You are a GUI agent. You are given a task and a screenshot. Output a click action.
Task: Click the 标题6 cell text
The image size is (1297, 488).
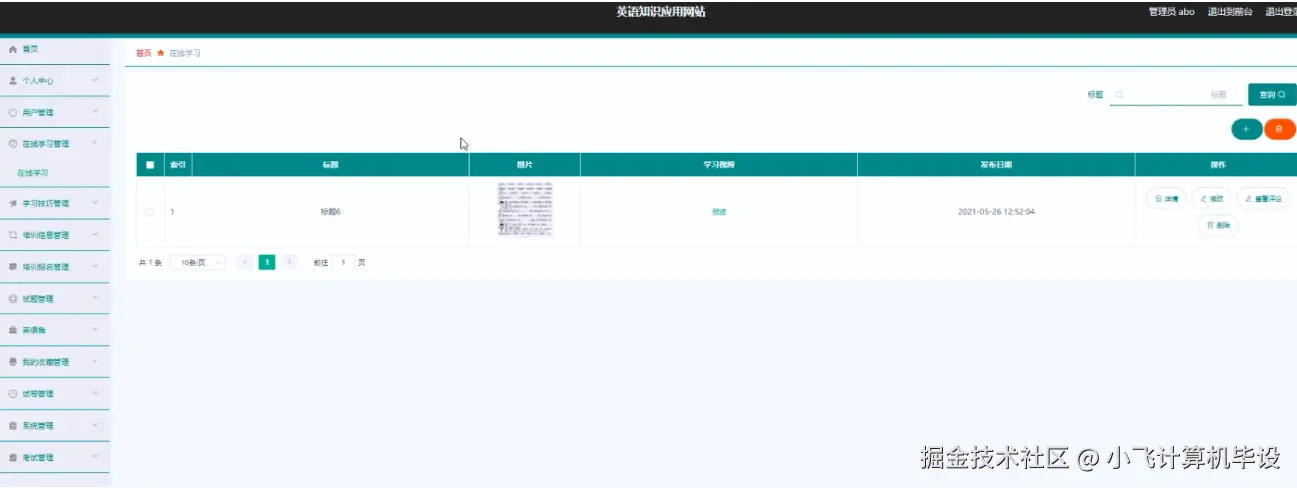tap(330, 212)
